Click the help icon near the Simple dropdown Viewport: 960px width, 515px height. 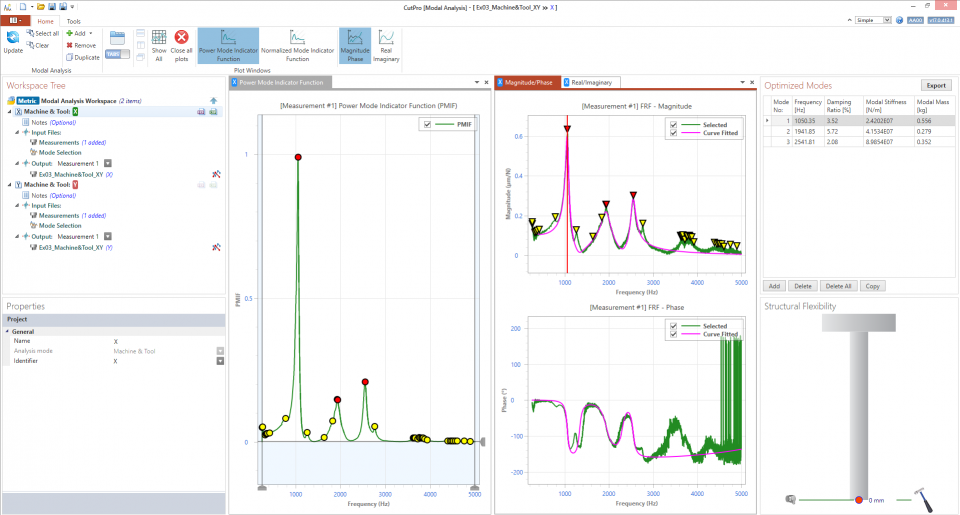(899, 20)
